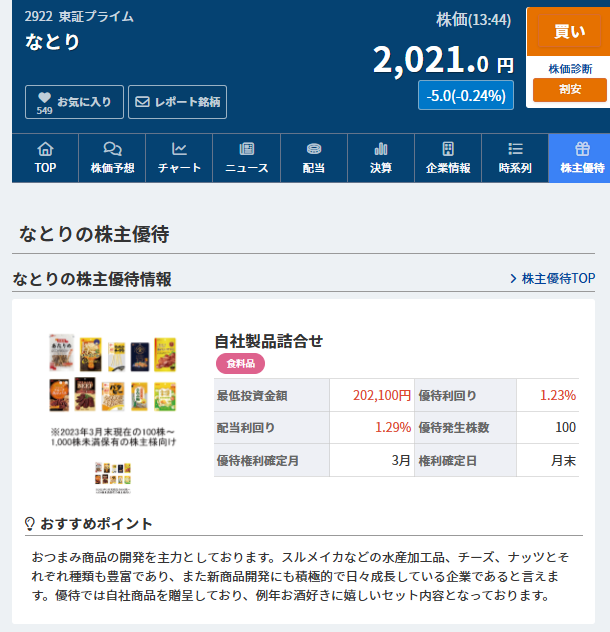Image resolution: width=610 pixels, height=632 pixels.
Task: Click the newspaper icon for ニュース
Action: click(246, 149)
